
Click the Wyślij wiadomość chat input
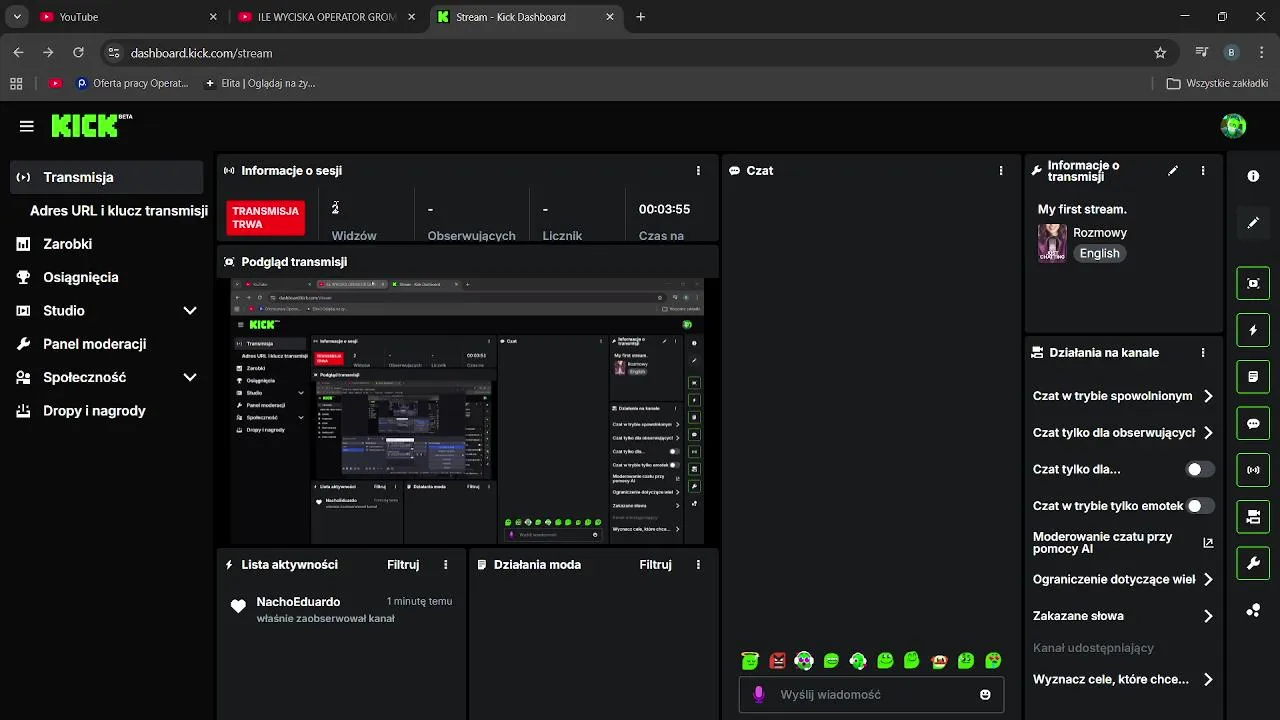[871, 694]
